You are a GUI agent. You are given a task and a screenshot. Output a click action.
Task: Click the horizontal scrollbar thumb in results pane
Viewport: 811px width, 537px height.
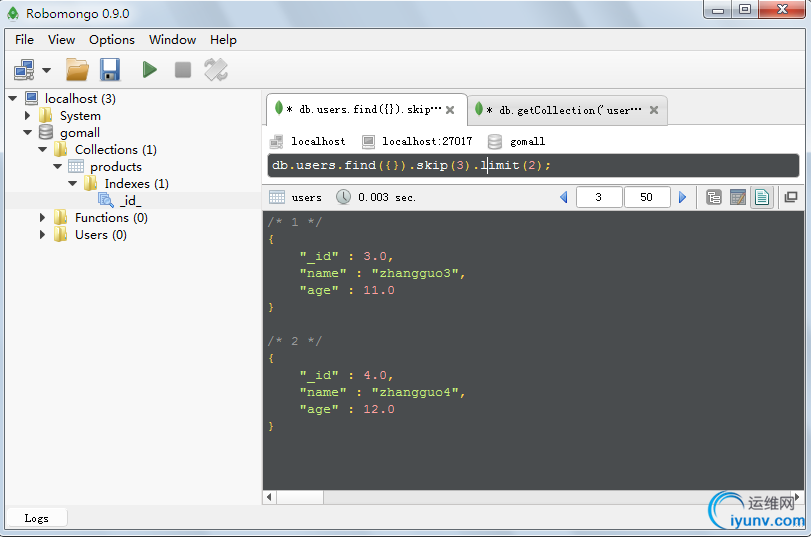coord(300,497)
